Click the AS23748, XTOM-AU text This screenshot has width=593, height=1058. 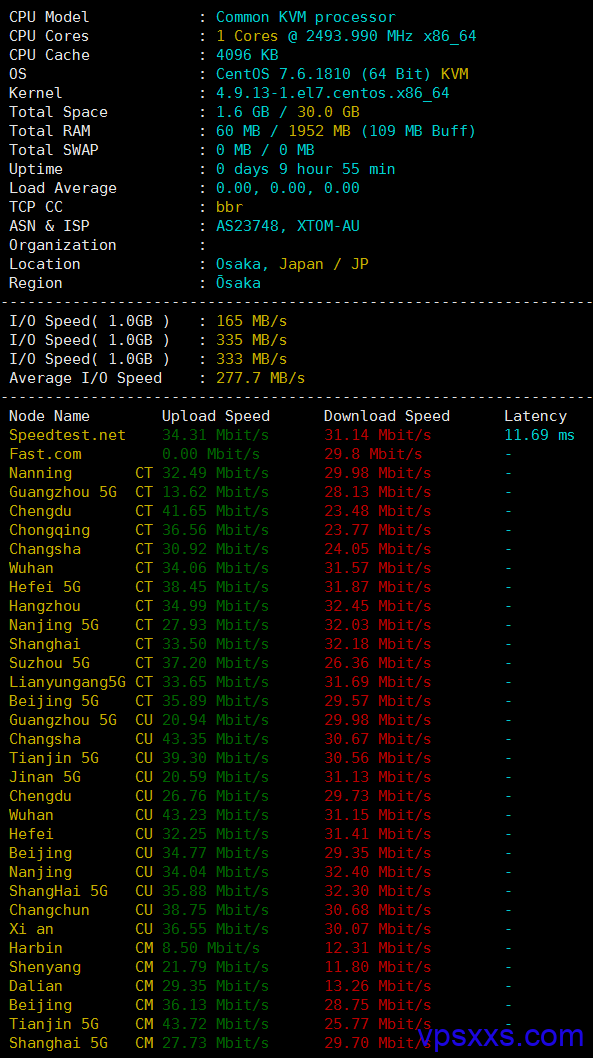[287, 226]
